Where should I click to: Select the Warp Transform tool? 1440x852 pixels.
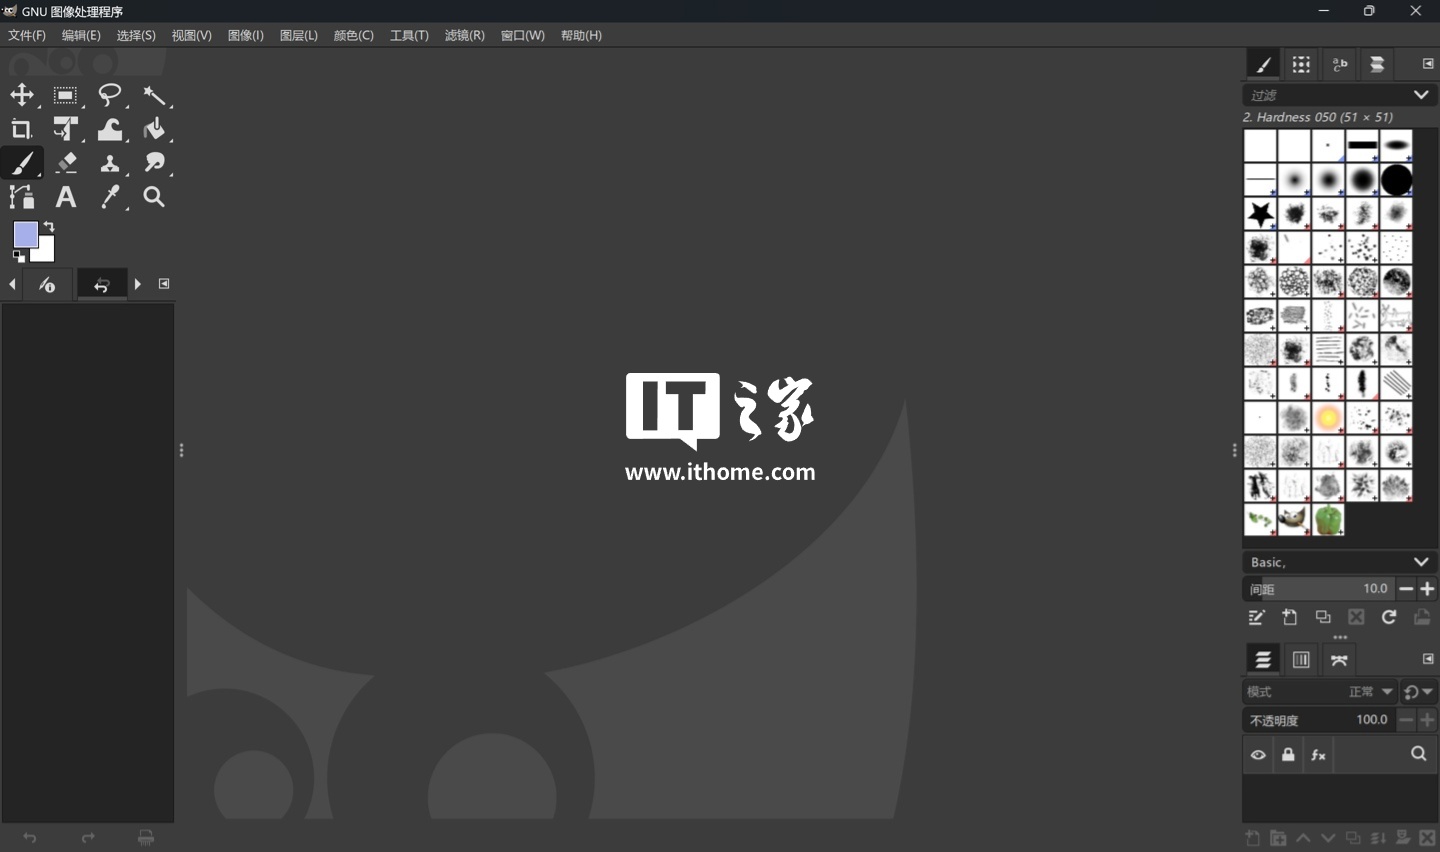pyautogui.click(x=110, y=129)
